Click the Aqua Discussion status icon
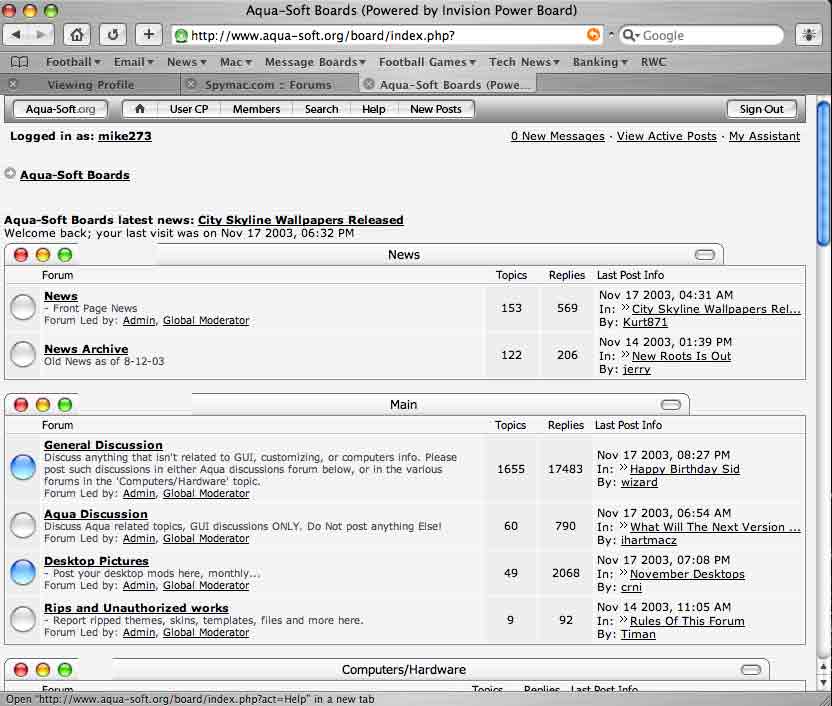 pos(23,525)
